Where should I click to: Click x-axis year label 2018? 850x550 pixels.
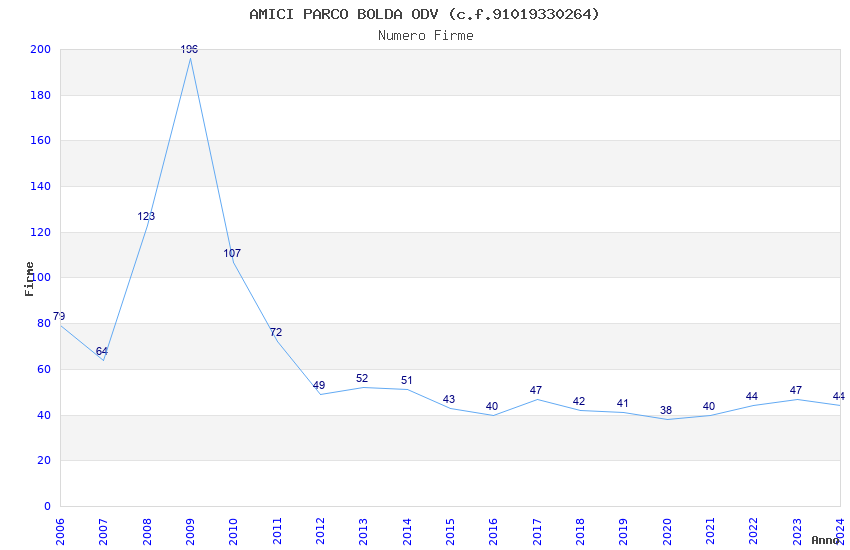[x=580, y=532]
